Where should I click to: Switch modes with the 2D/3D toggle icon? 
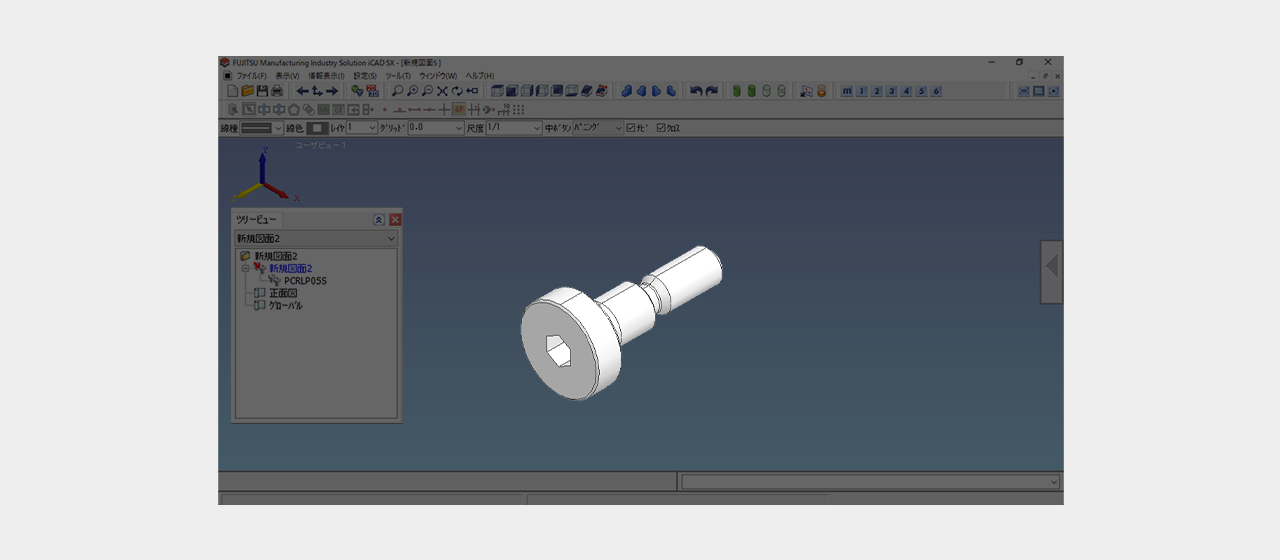pos(373,91)
